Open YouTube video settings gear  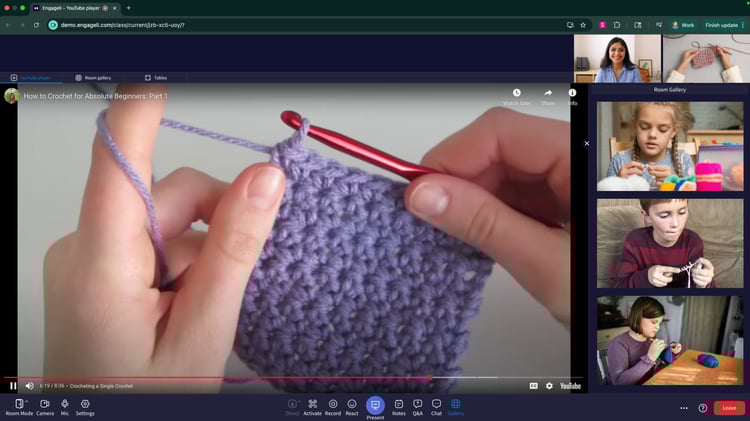(x=549, y=385)
